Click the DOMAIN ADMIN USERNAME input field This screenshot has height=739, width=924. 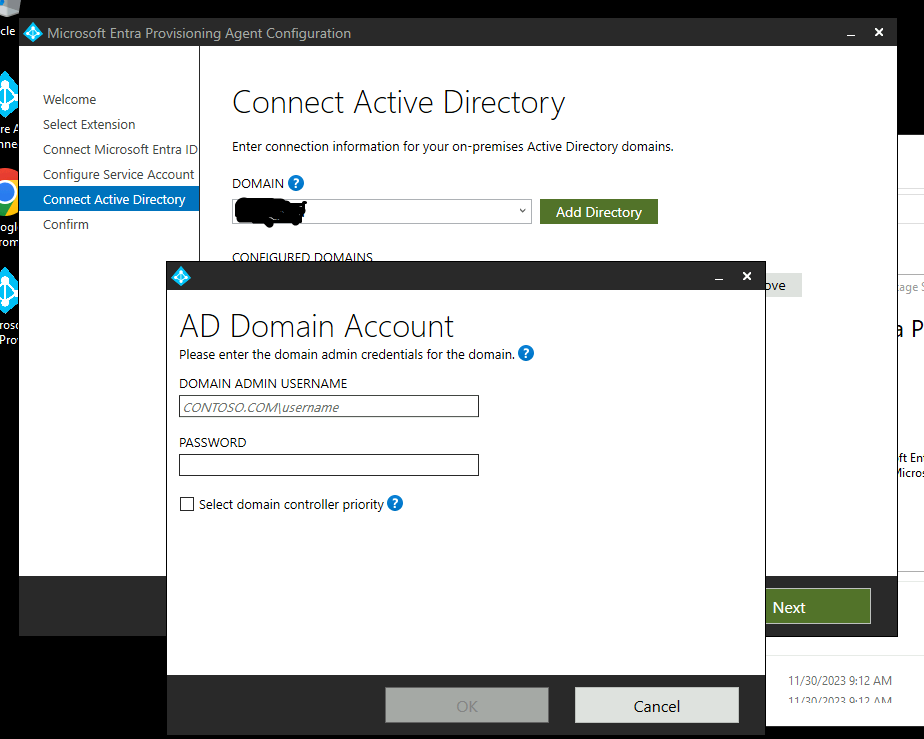[x=328, y=406]
